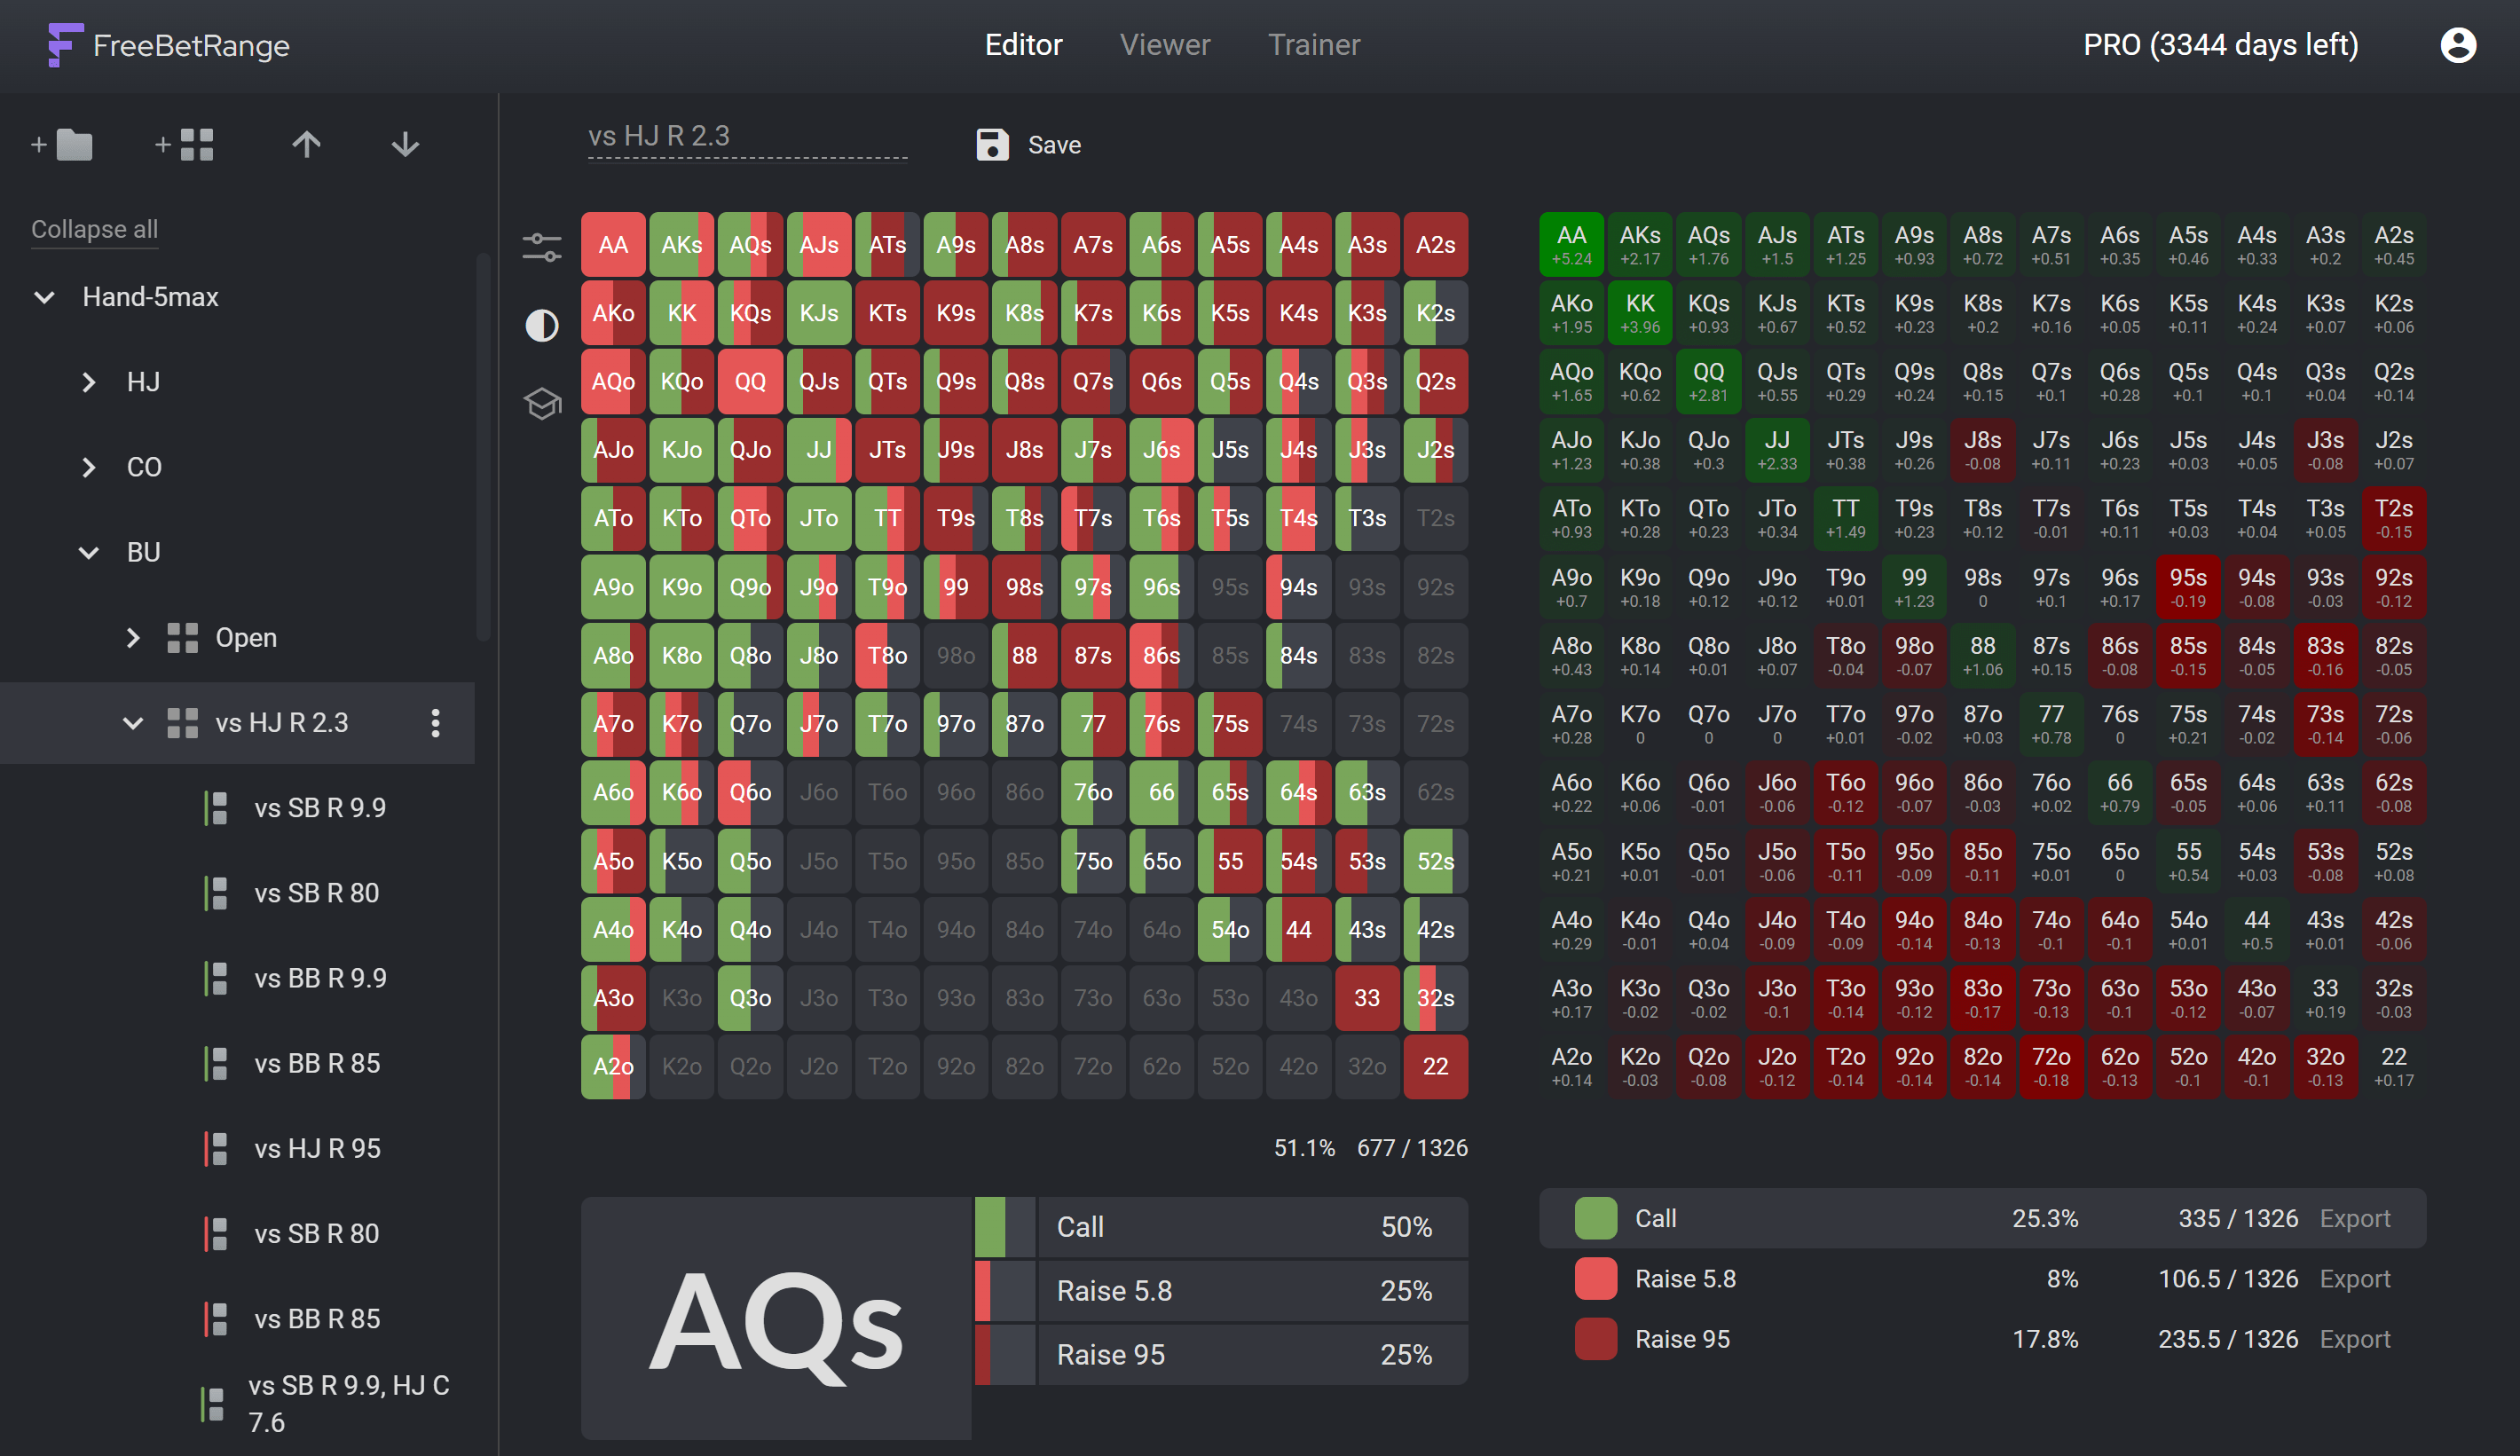Select the KK cell in the range grid
This screenshot has width=2520, height=1456.
(x=682, y=313)
